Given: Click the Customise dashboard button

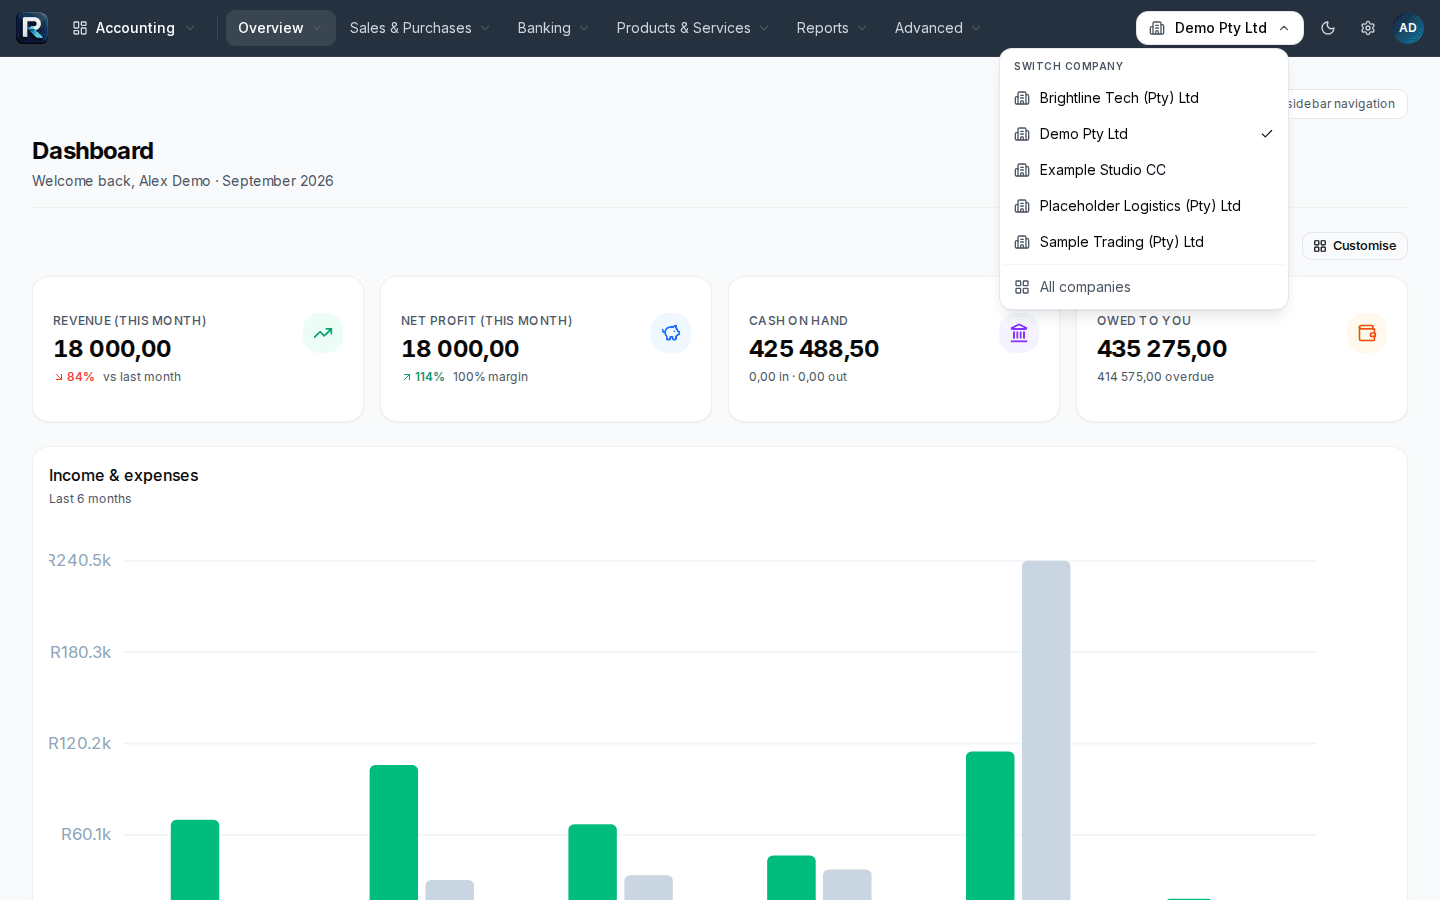Looking at the screenshot, I should [1355, 246].
